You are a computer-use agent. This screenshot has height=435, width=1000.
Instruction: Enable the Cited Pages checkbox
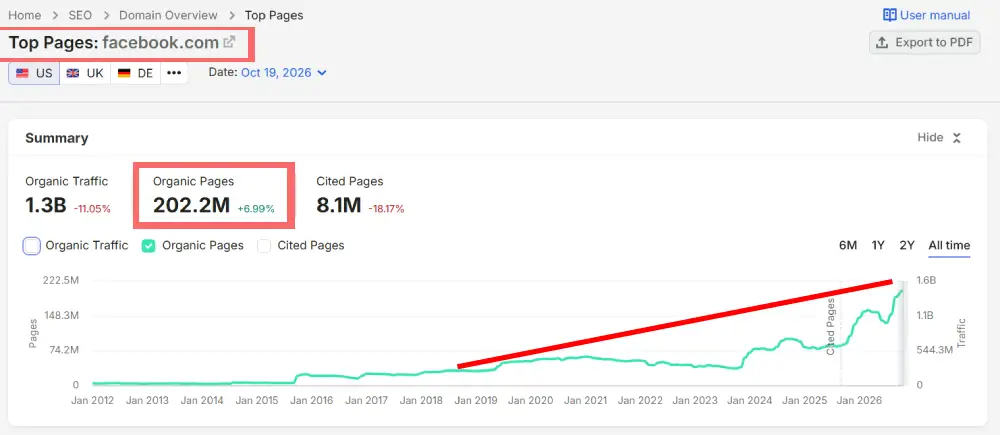pos(264,246)
